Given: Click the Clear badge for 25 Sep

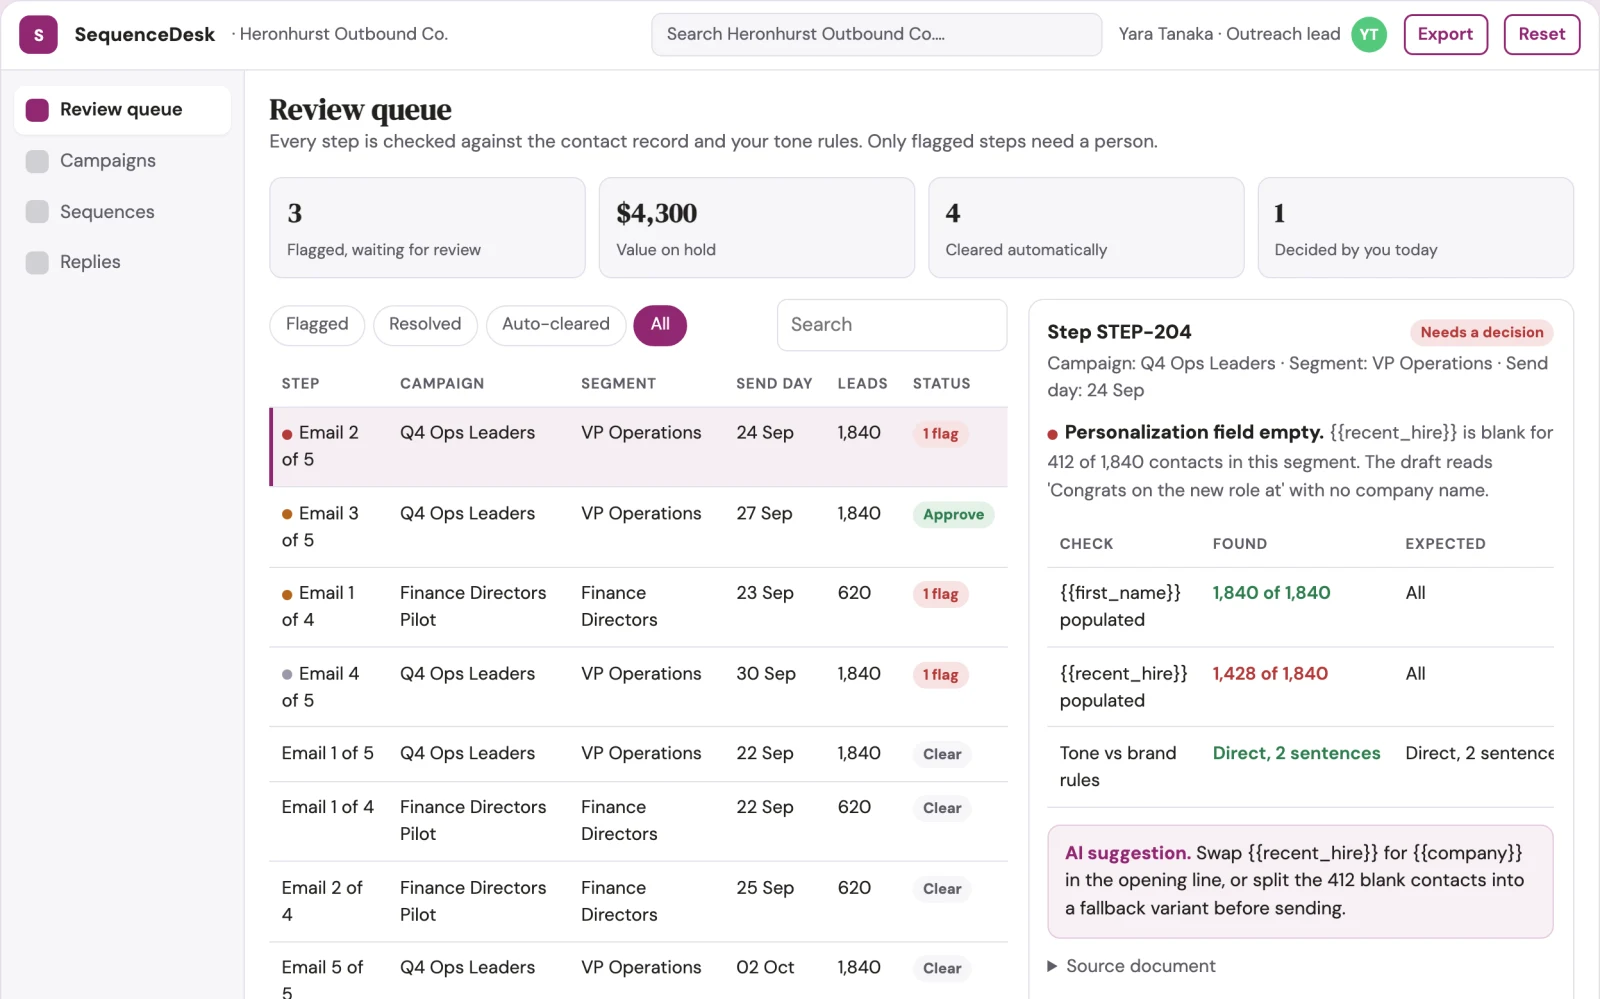Looking at the screenshot, I should pyautogui.click(x=942, y=889).
